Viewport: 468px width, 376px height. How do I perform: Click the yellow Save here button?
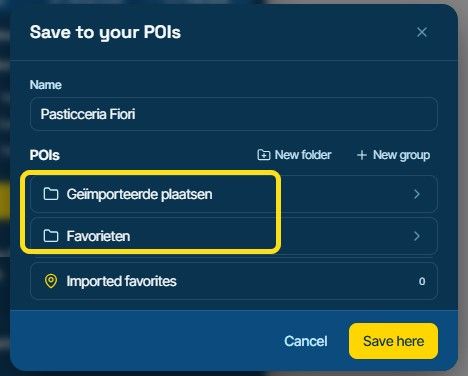[x=393, y=341]
